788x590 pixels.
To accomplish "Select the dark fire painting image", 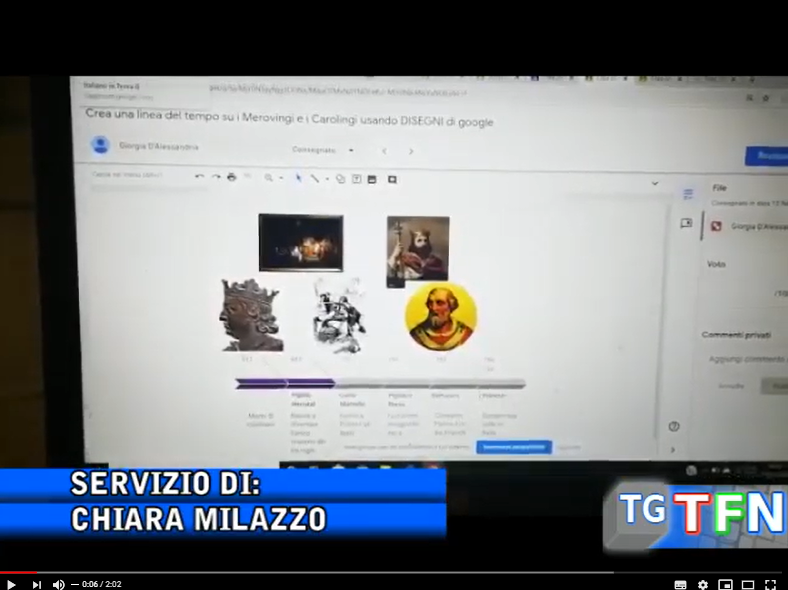I will (301, 243).
